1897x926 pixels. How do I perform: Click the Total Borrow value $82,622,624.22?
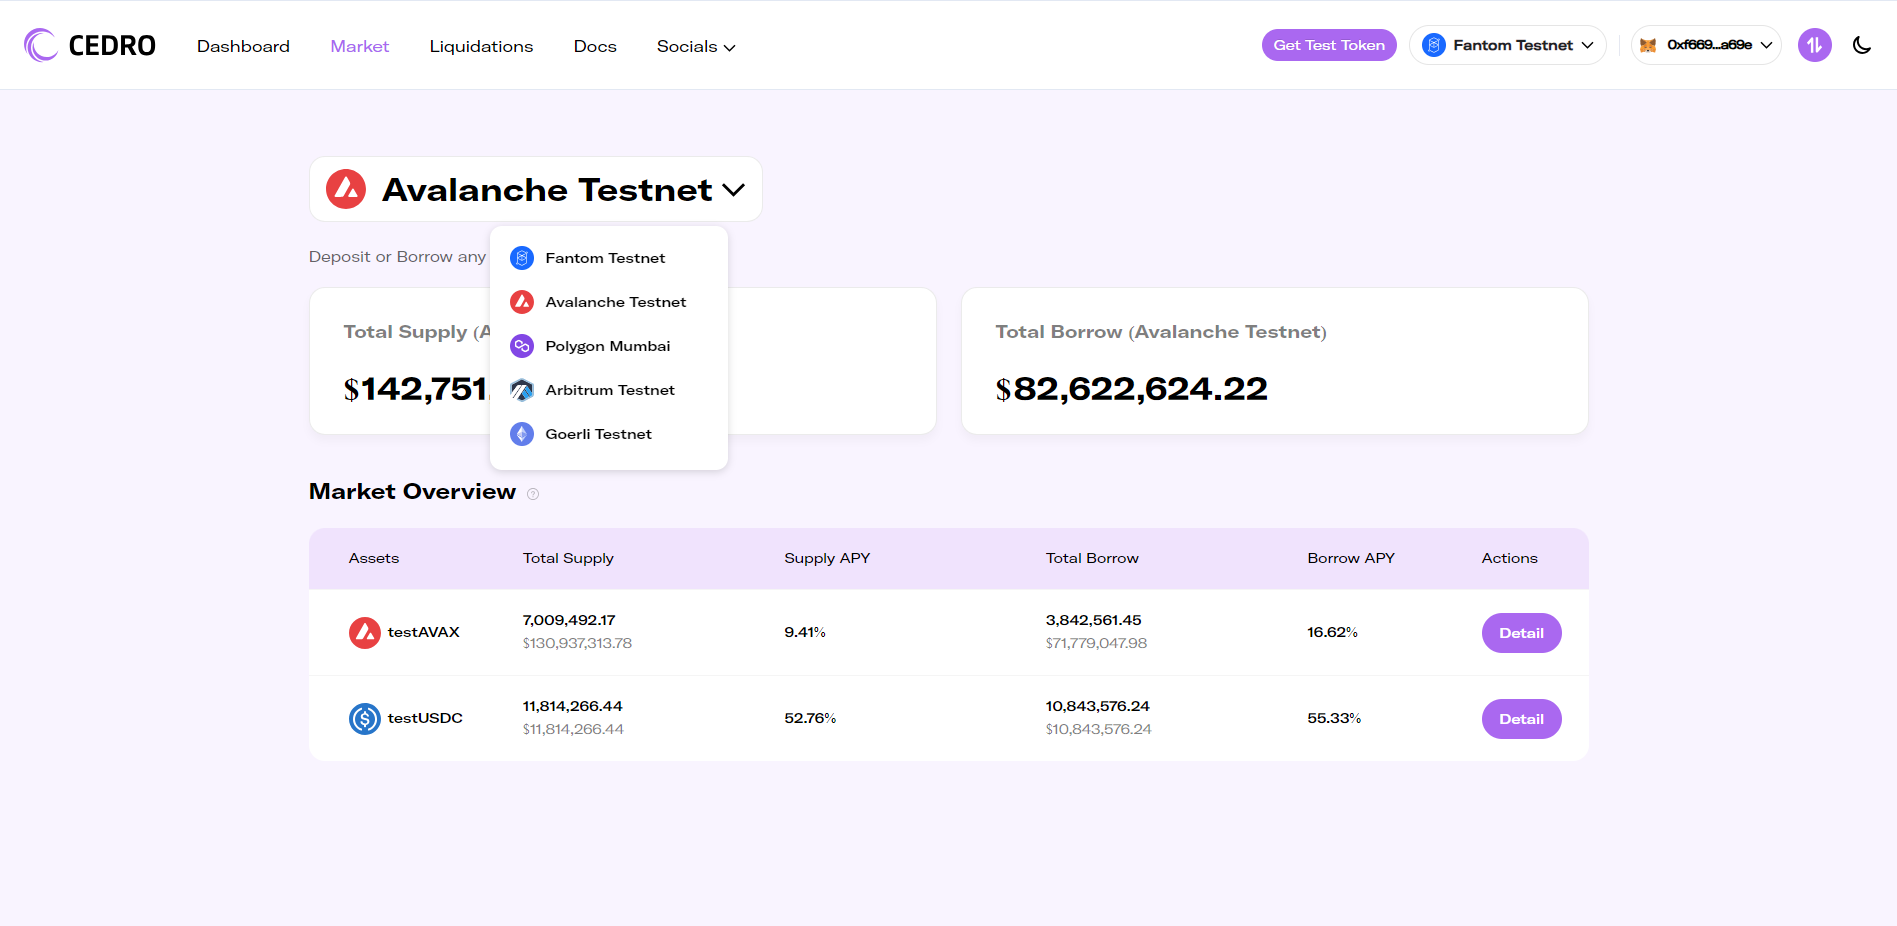click(x=1131, y=389)
